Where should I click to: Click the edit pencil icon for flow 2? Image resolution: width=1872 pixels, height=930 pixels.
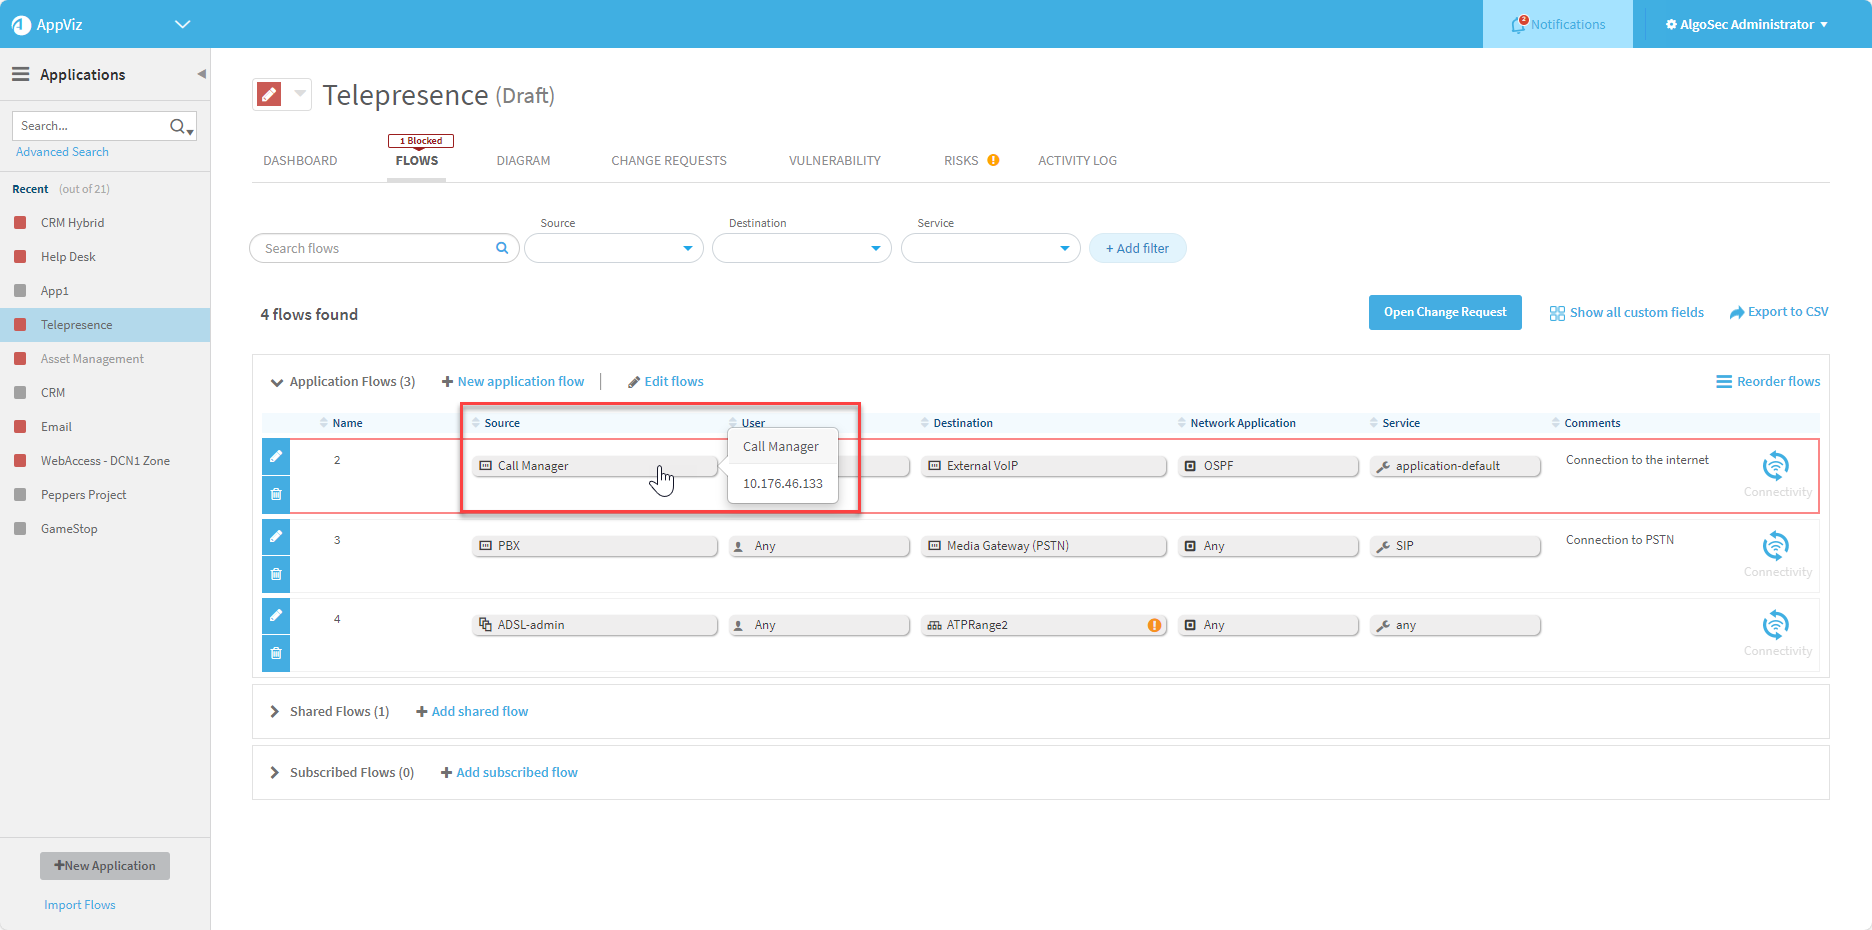[x=276, y=456]
